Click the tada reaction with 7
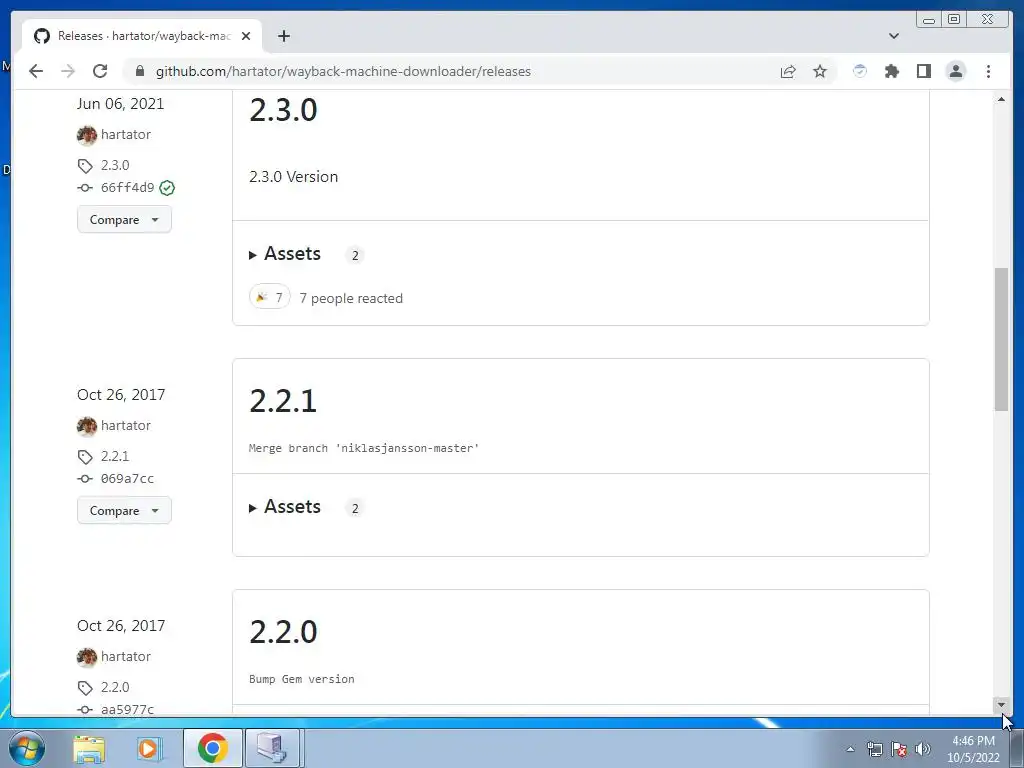This screenshot has height=768, width=1024. coord(269,298)
